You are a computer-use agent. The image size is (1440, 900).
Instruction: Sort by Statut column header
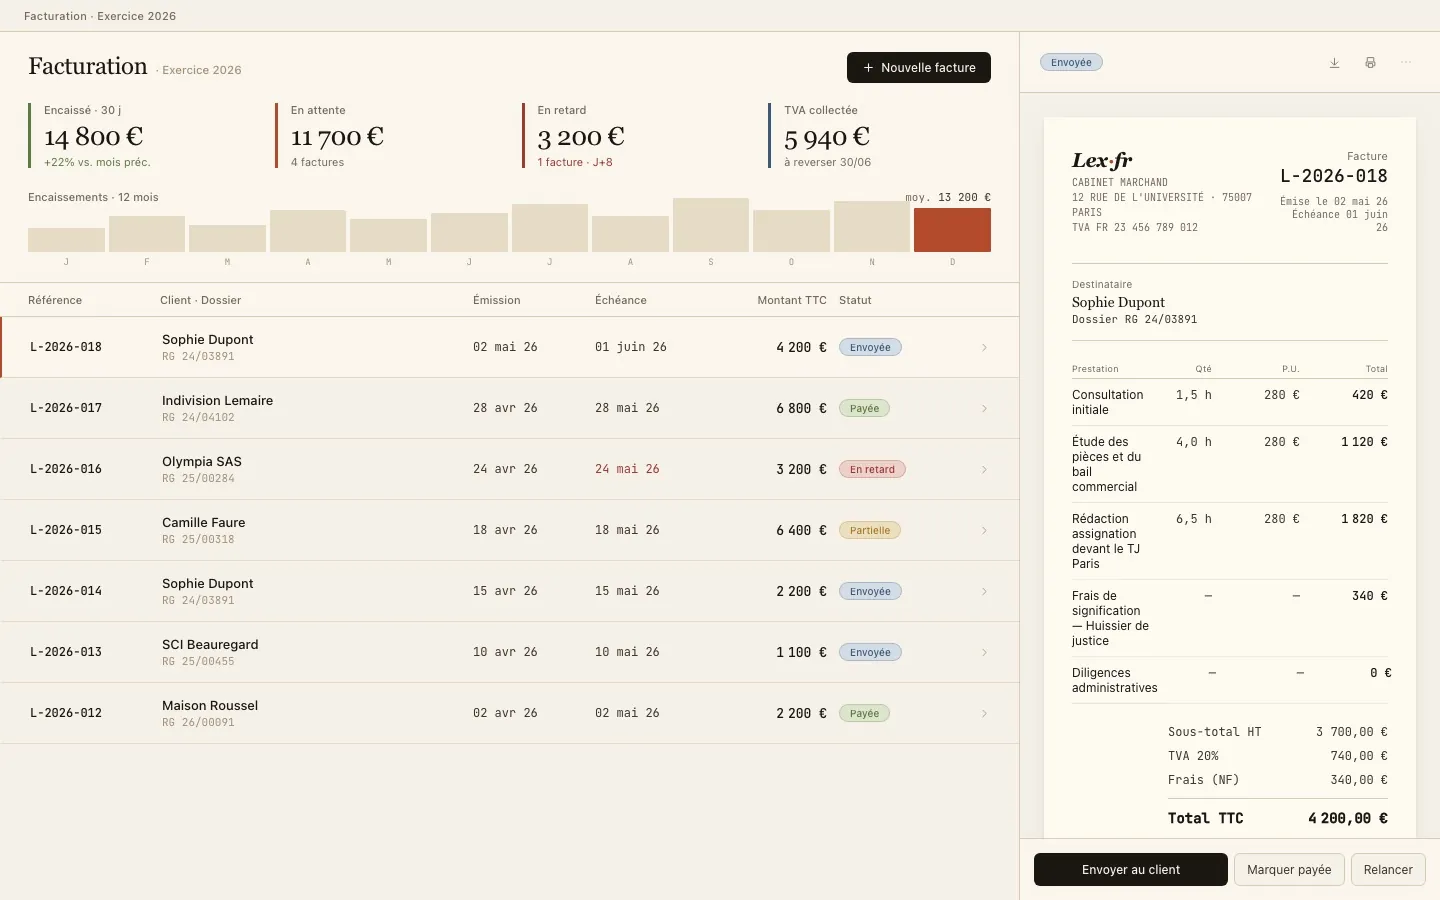[x=855, y=300]
